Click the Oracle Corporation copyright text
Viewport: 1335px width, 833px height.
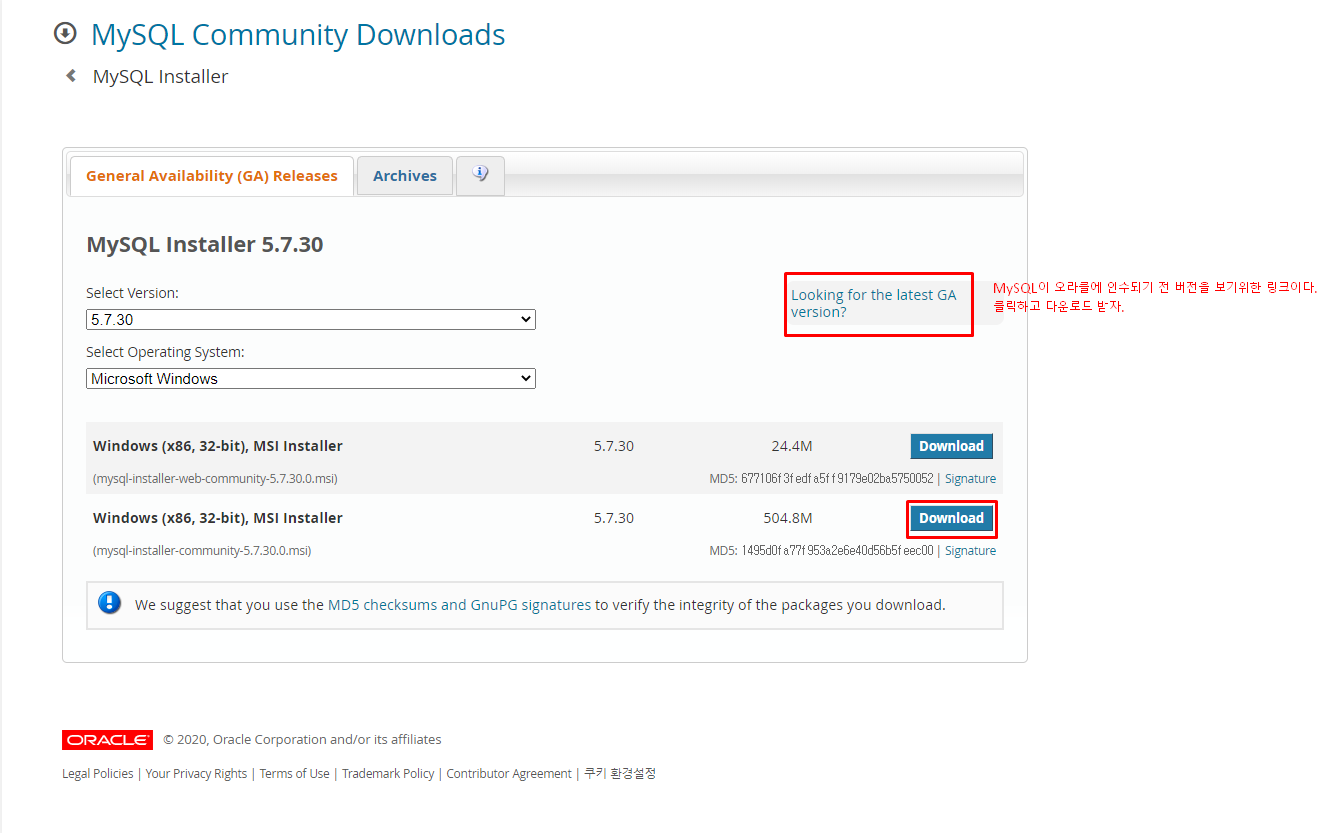pos(302,740)
